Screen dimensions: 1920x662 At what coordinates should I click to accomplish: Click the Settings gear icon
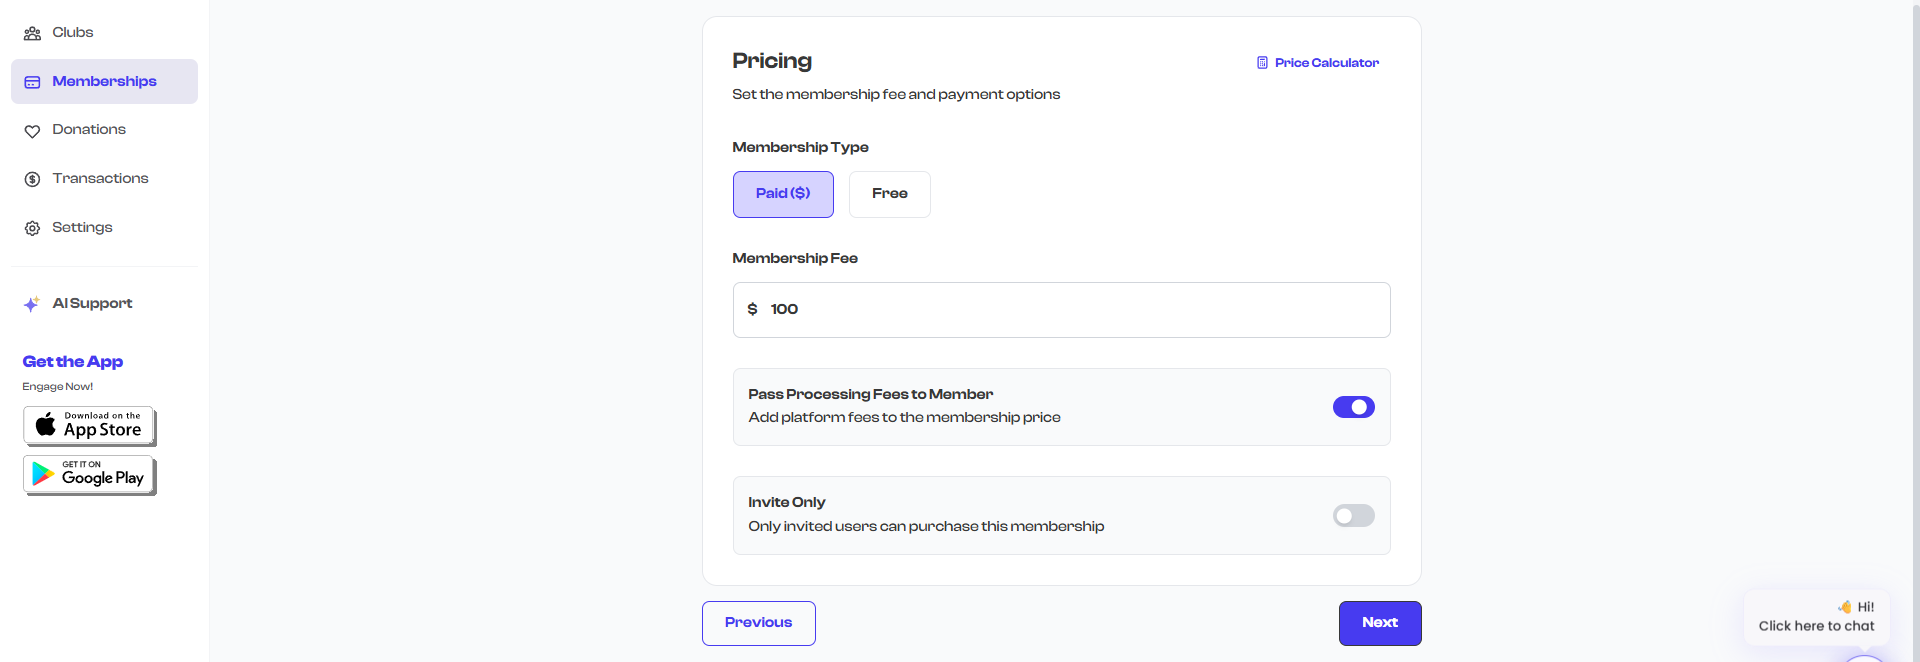point(32,228)
